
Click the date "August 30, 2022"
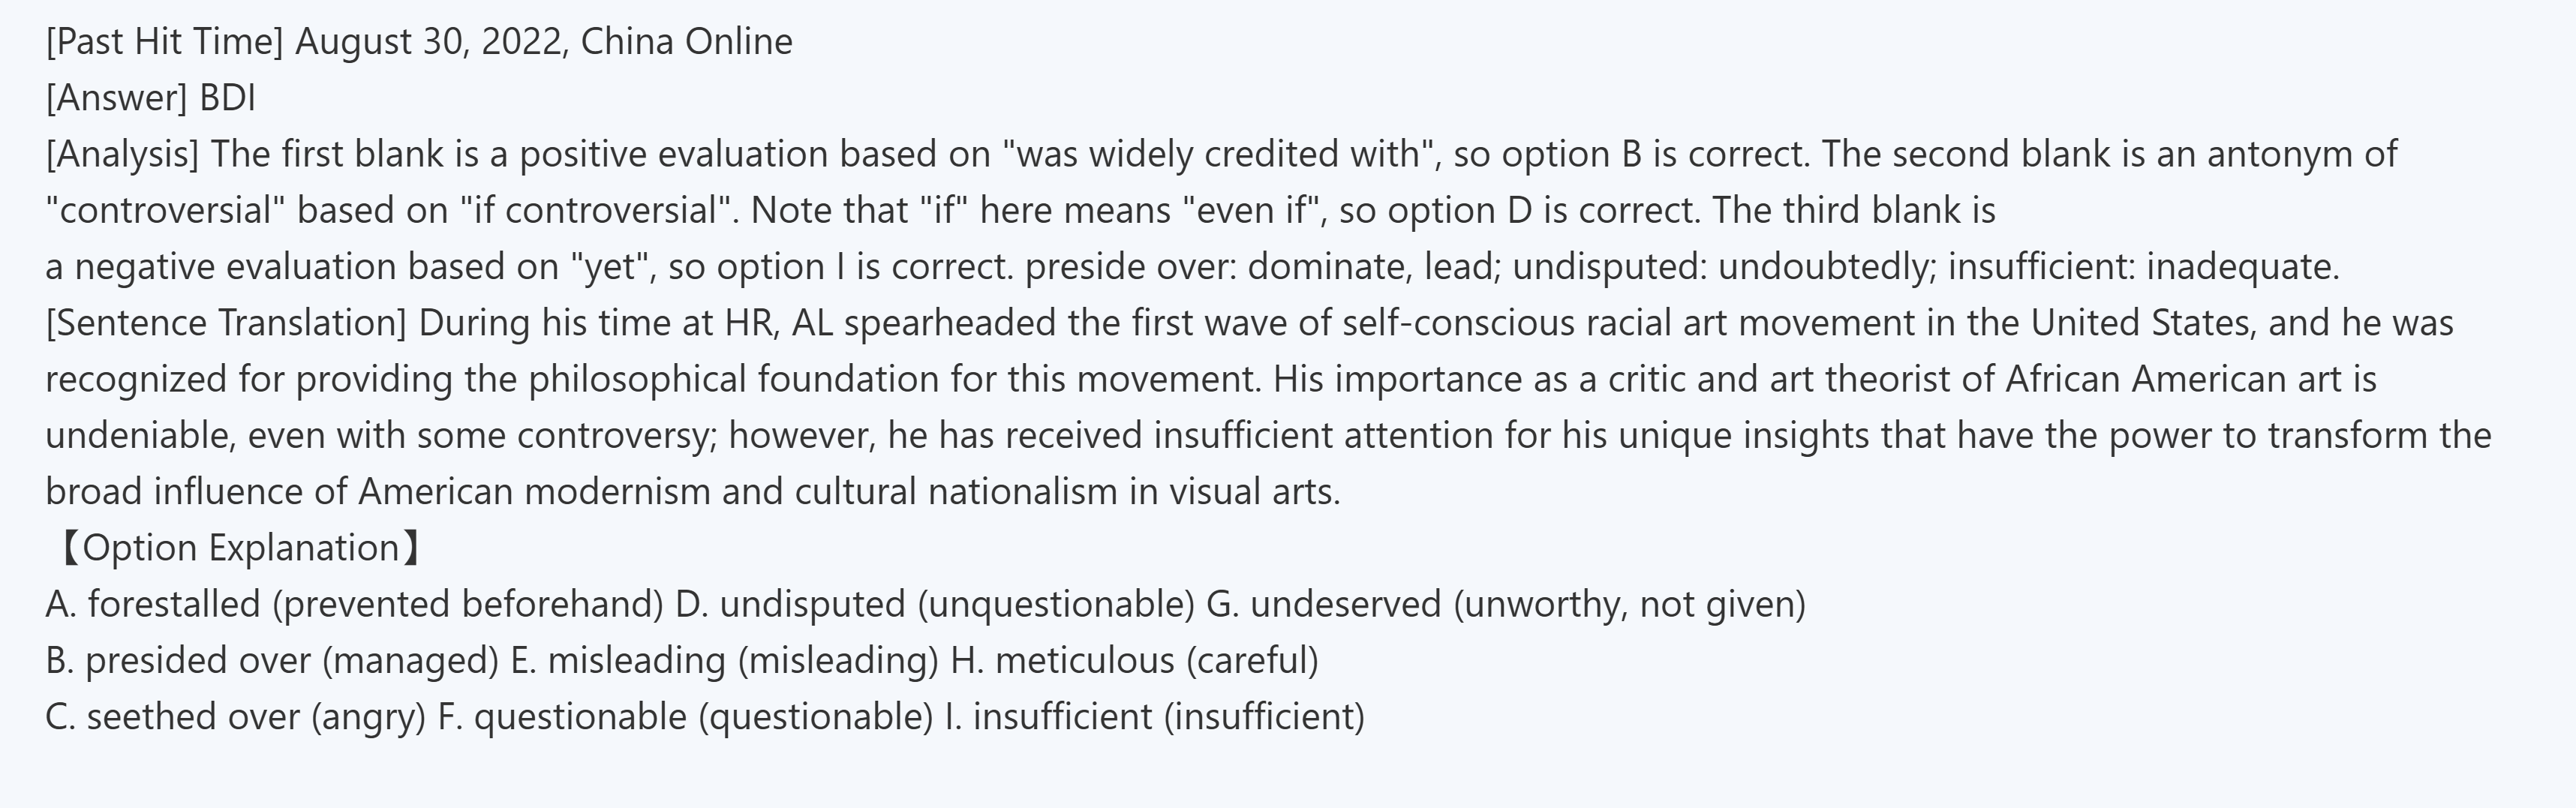[x=432, y=42]
